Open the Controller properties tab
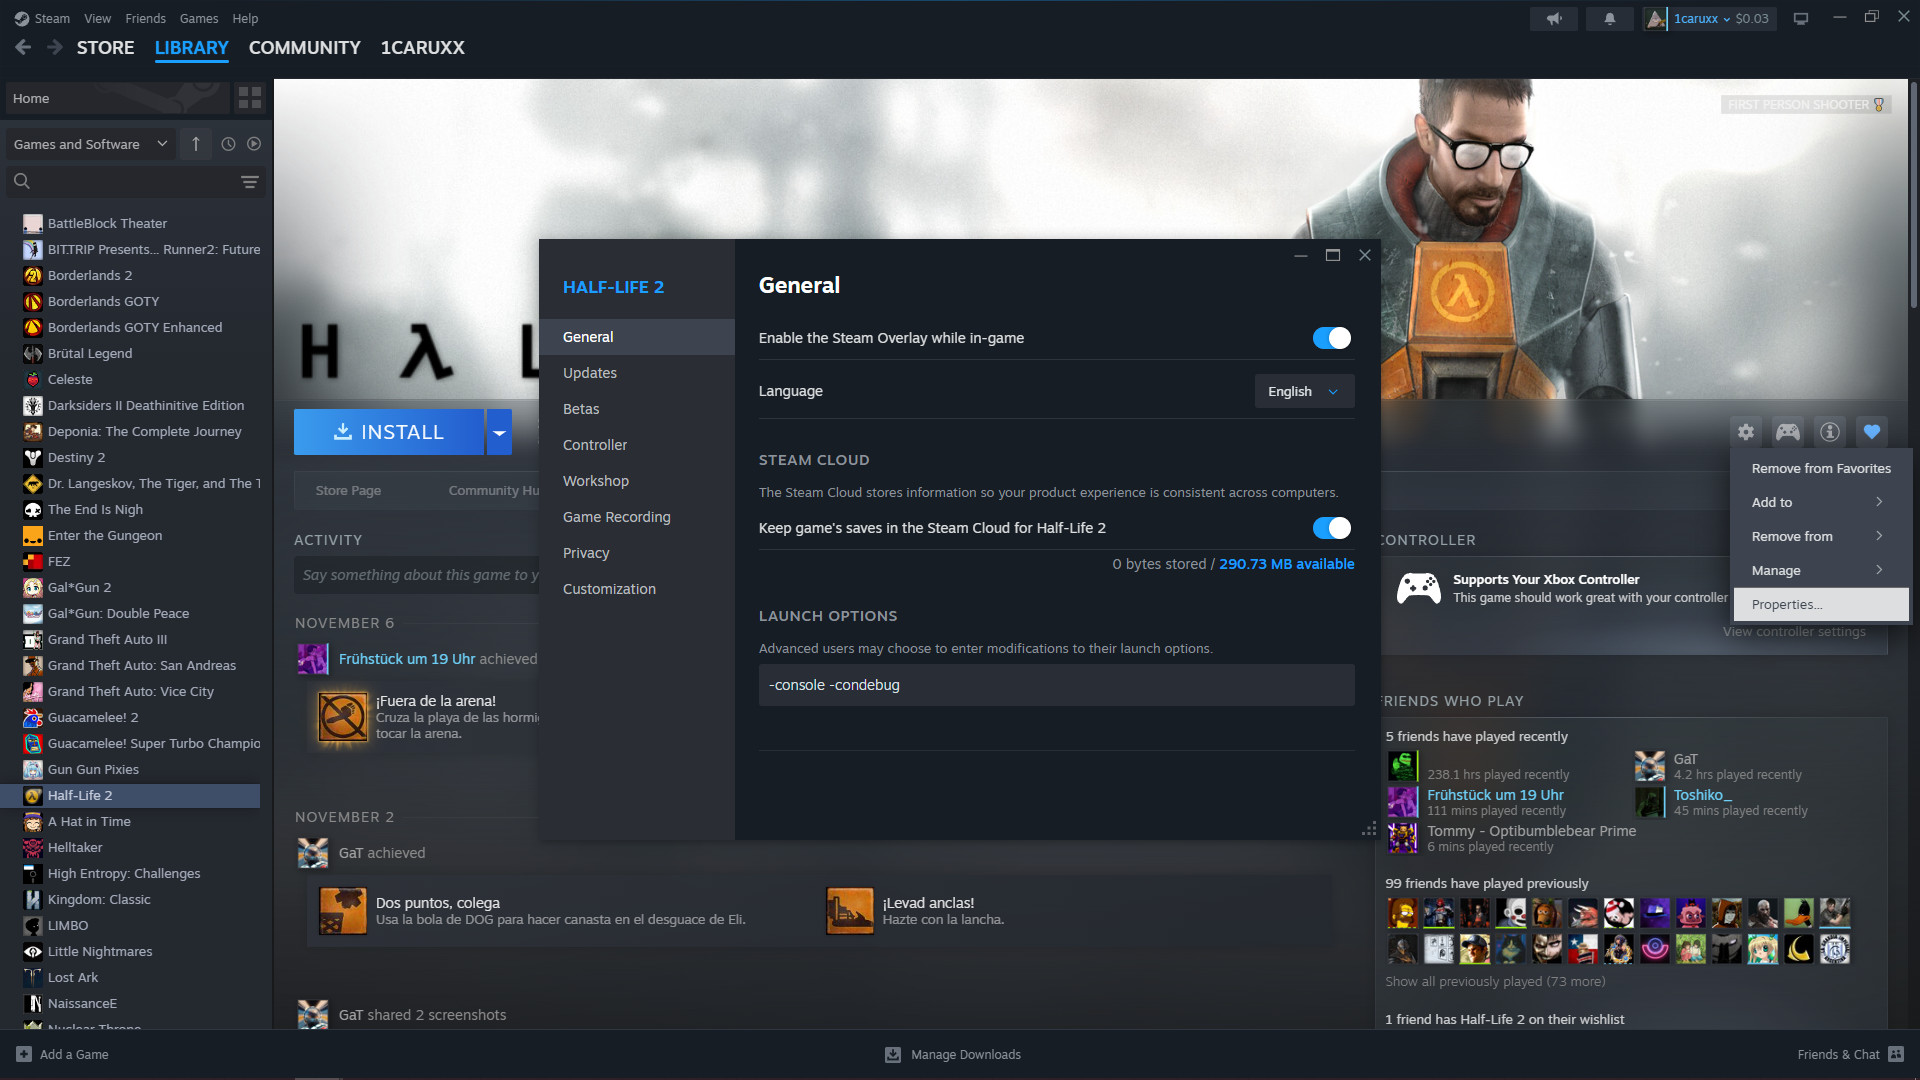This screenshot has height=1080, width=1920. 637,445
